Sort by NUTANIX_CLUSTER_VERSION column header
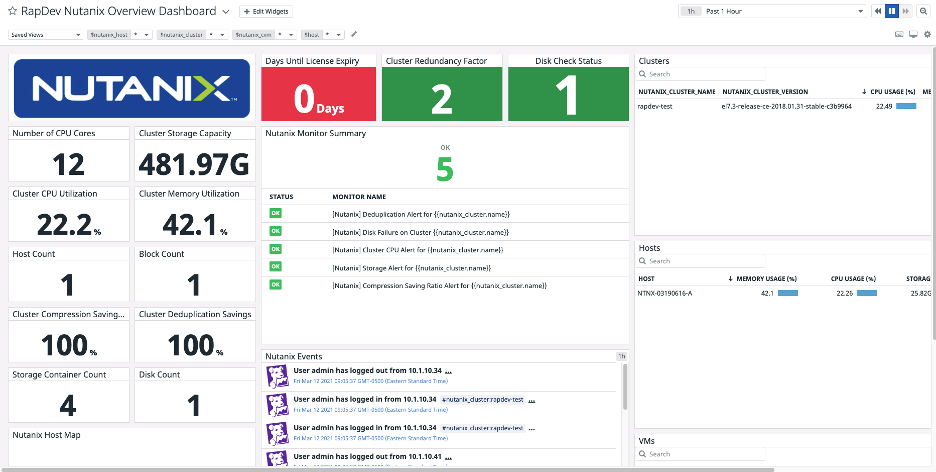This screenshot has height=472, width=936. [x=765, y=92]
